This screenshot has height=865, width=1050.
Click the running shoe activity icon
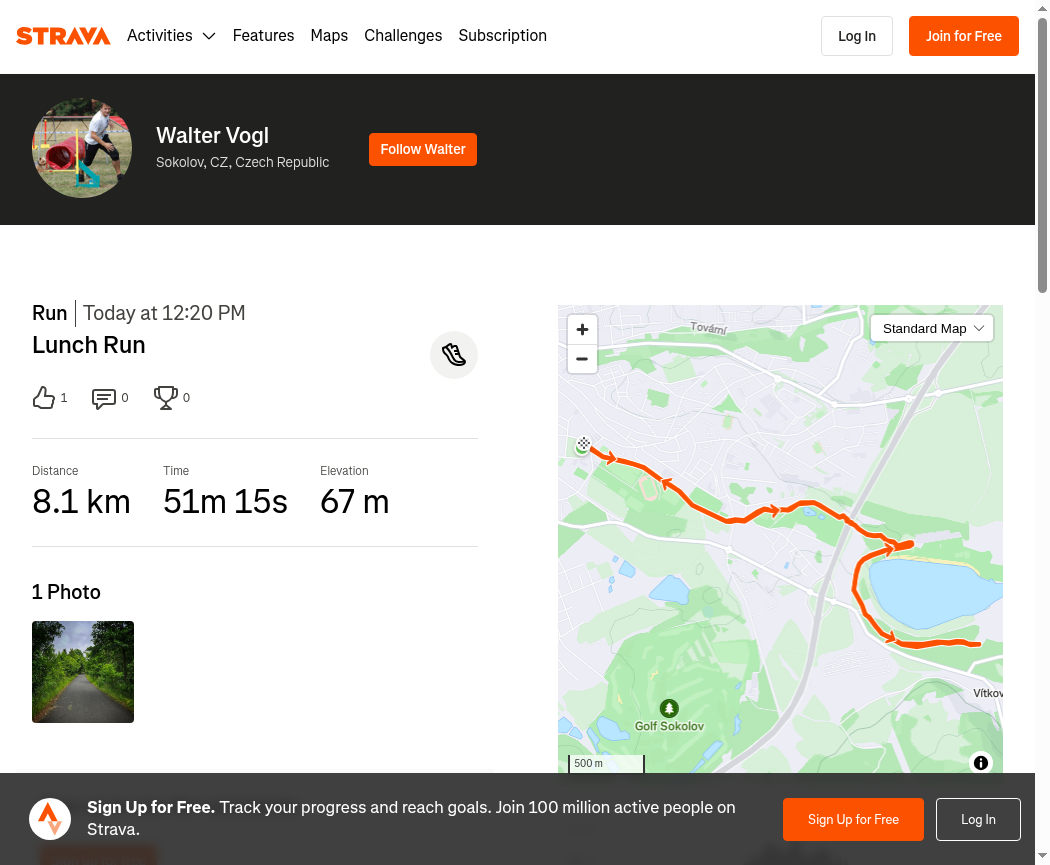pos(454,355)
